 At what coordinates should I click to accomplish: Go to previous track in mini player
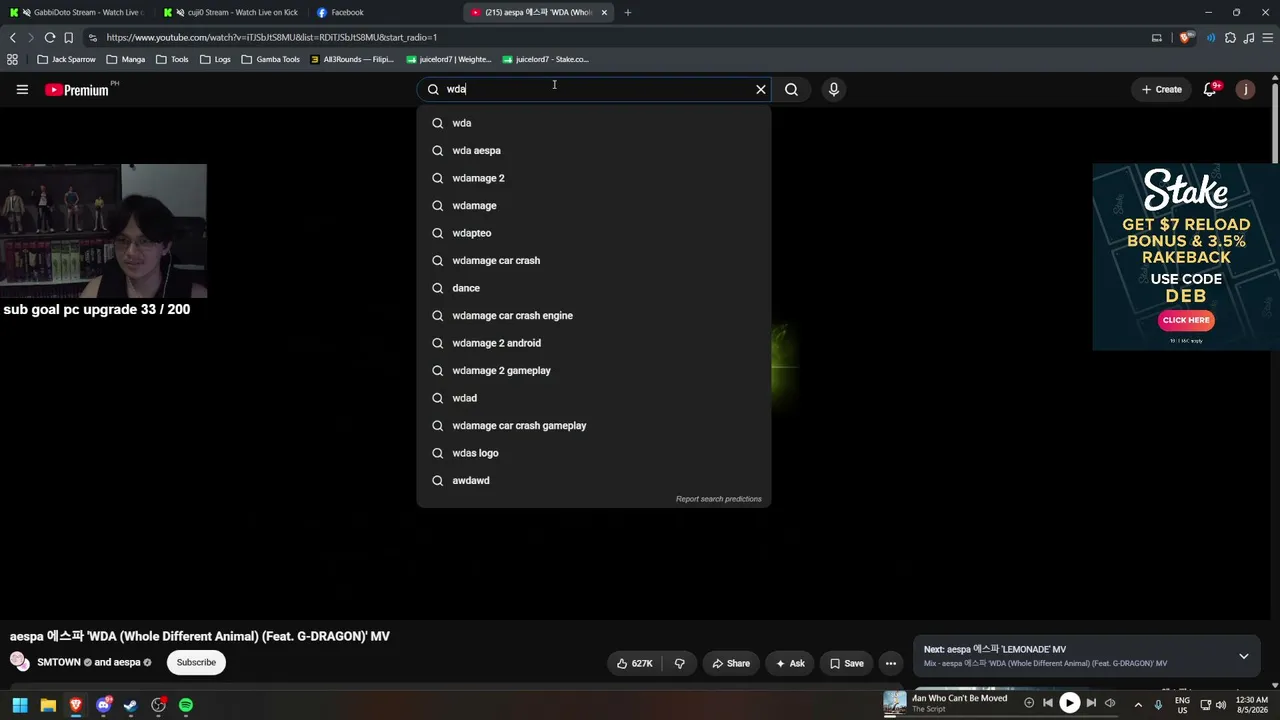coord(1048,703)
